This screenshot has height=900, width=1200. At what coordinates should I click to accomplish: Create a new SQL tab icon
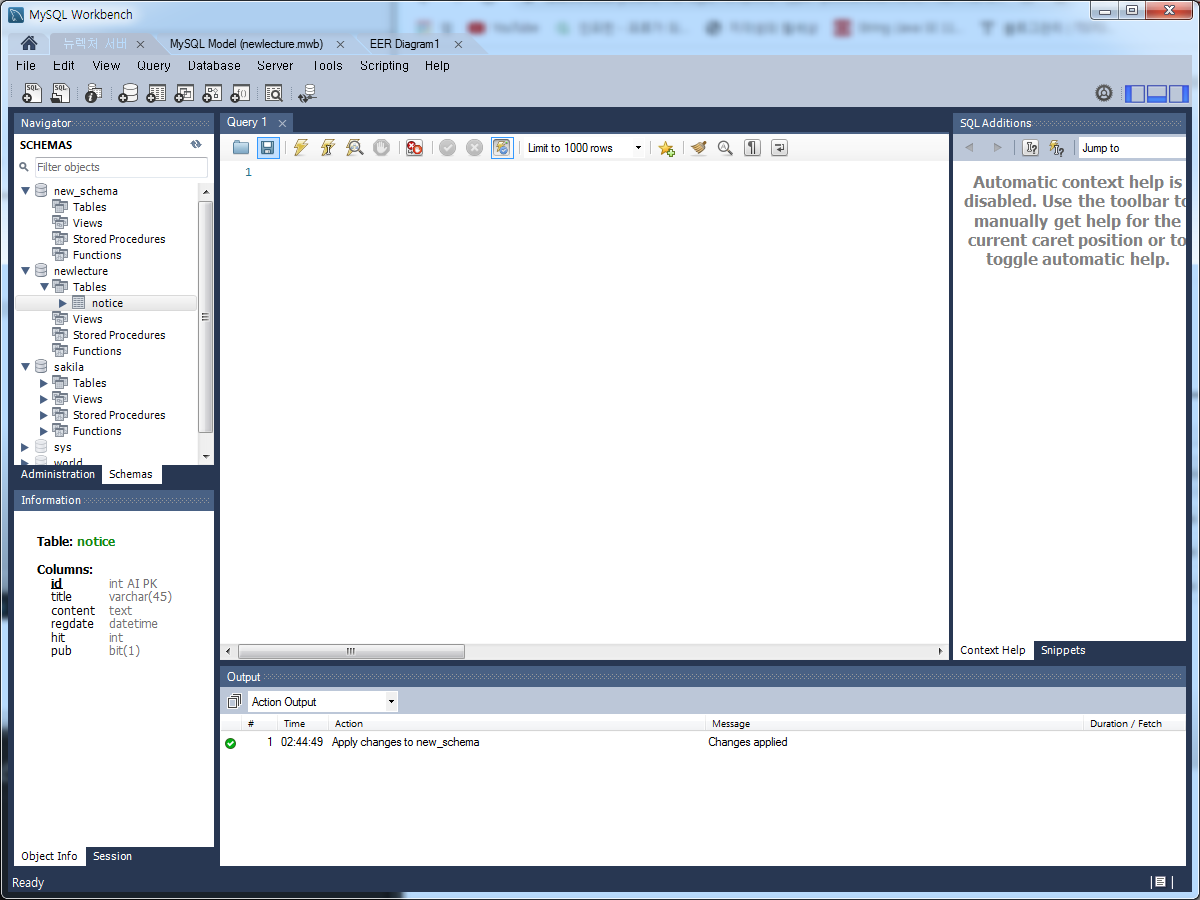point(32,93)
